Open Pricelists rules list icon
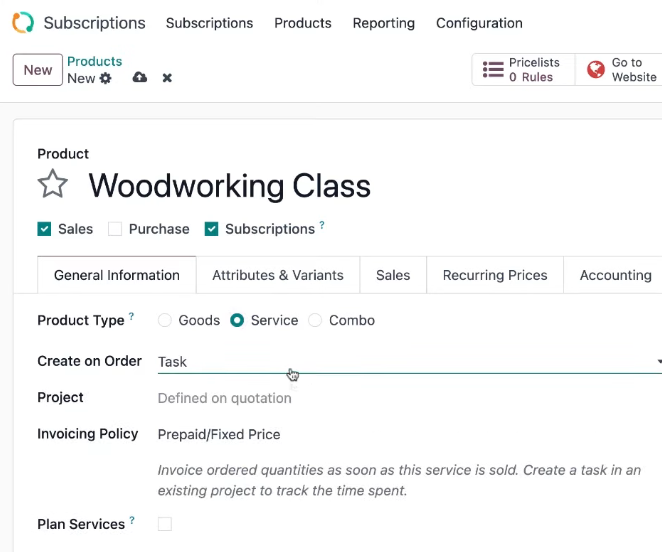Screen dimensions: 662x552 [493, 70]
